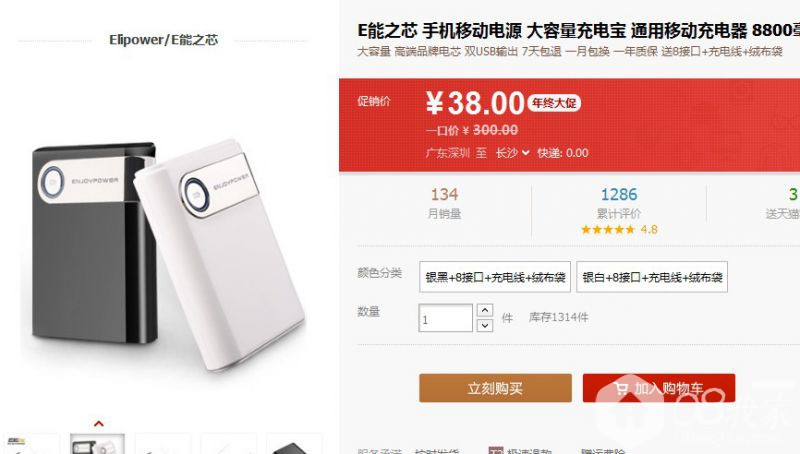
Task: View the 134 月销量 monthly sales
Action: click(444, 203)
